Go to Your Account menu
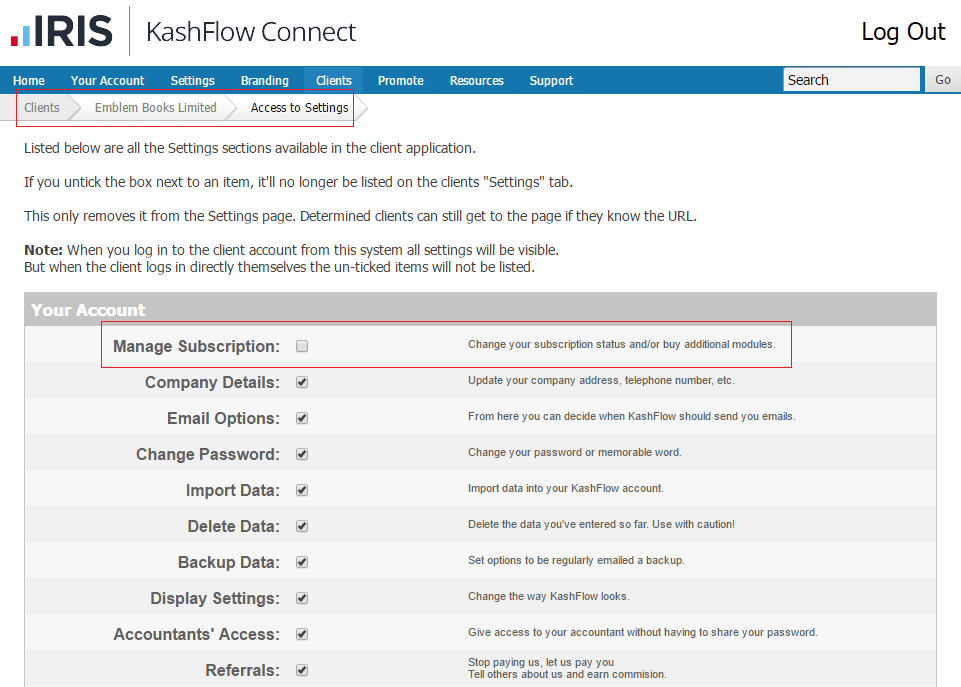The width and height of the screenshot is (961, 687). [x=107, y=81]
